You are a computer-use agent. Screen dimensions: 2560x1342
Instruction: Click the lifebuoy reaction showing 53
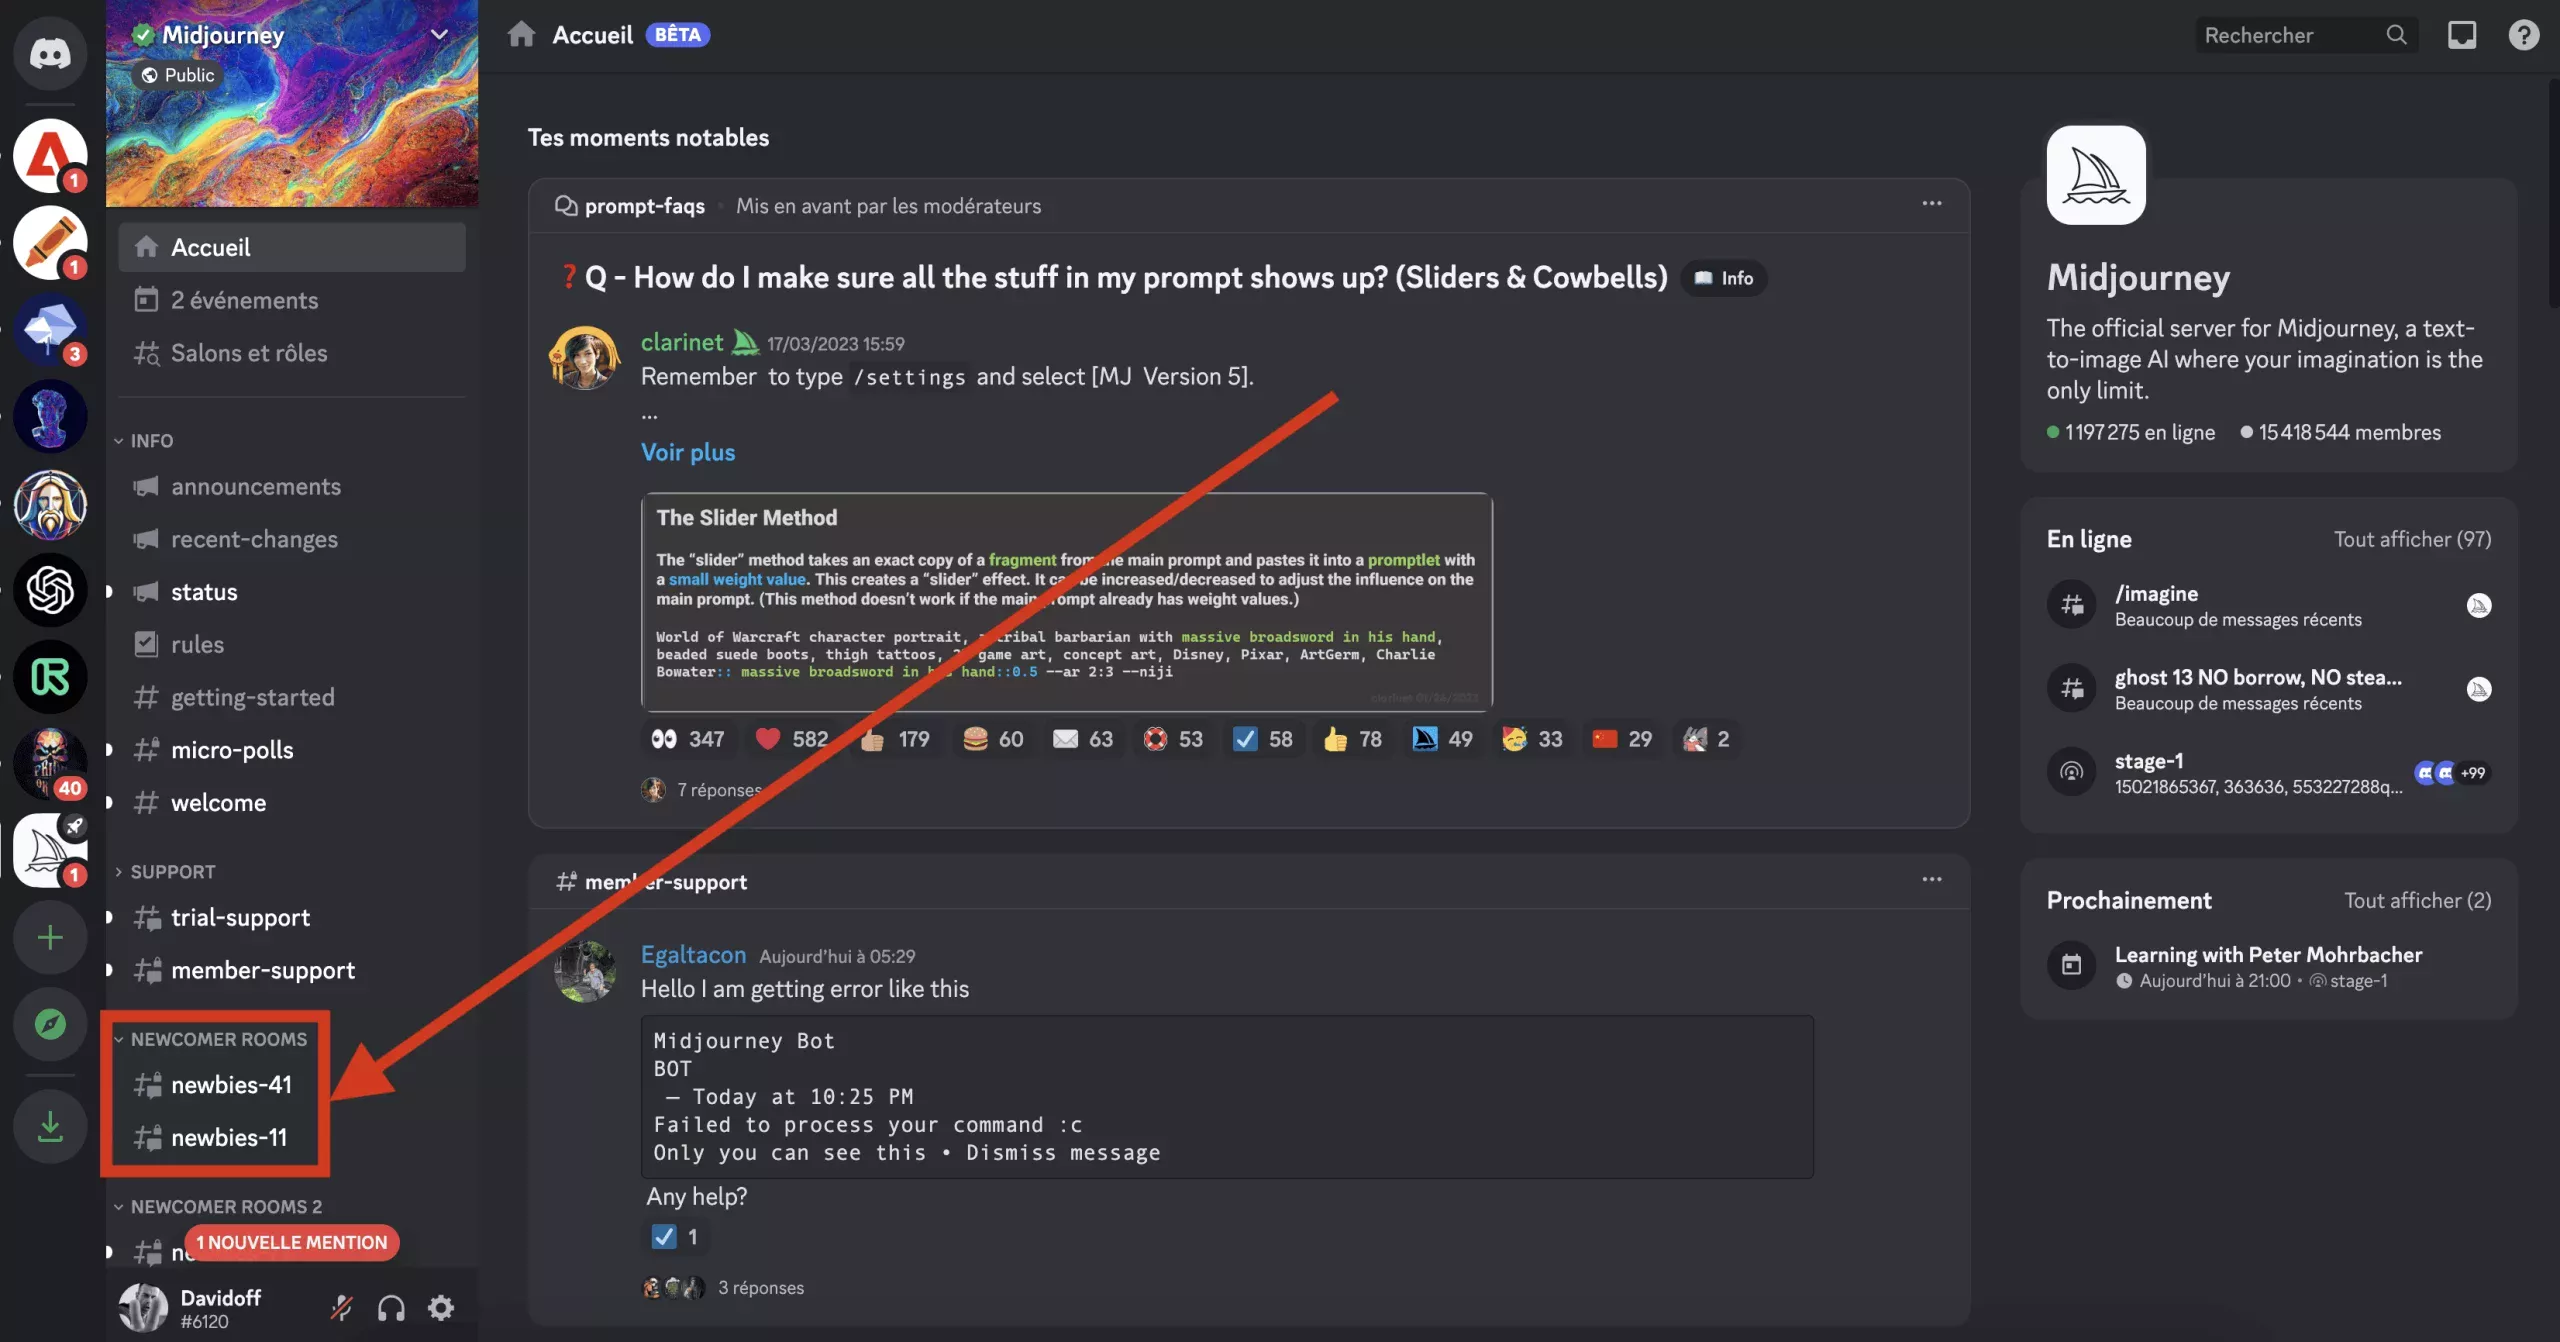coord(1173,739)
